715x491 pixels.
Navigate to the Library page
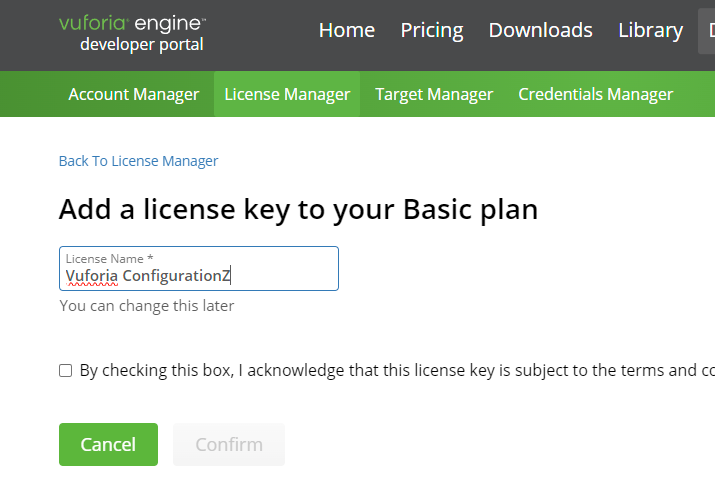[650, 31]
